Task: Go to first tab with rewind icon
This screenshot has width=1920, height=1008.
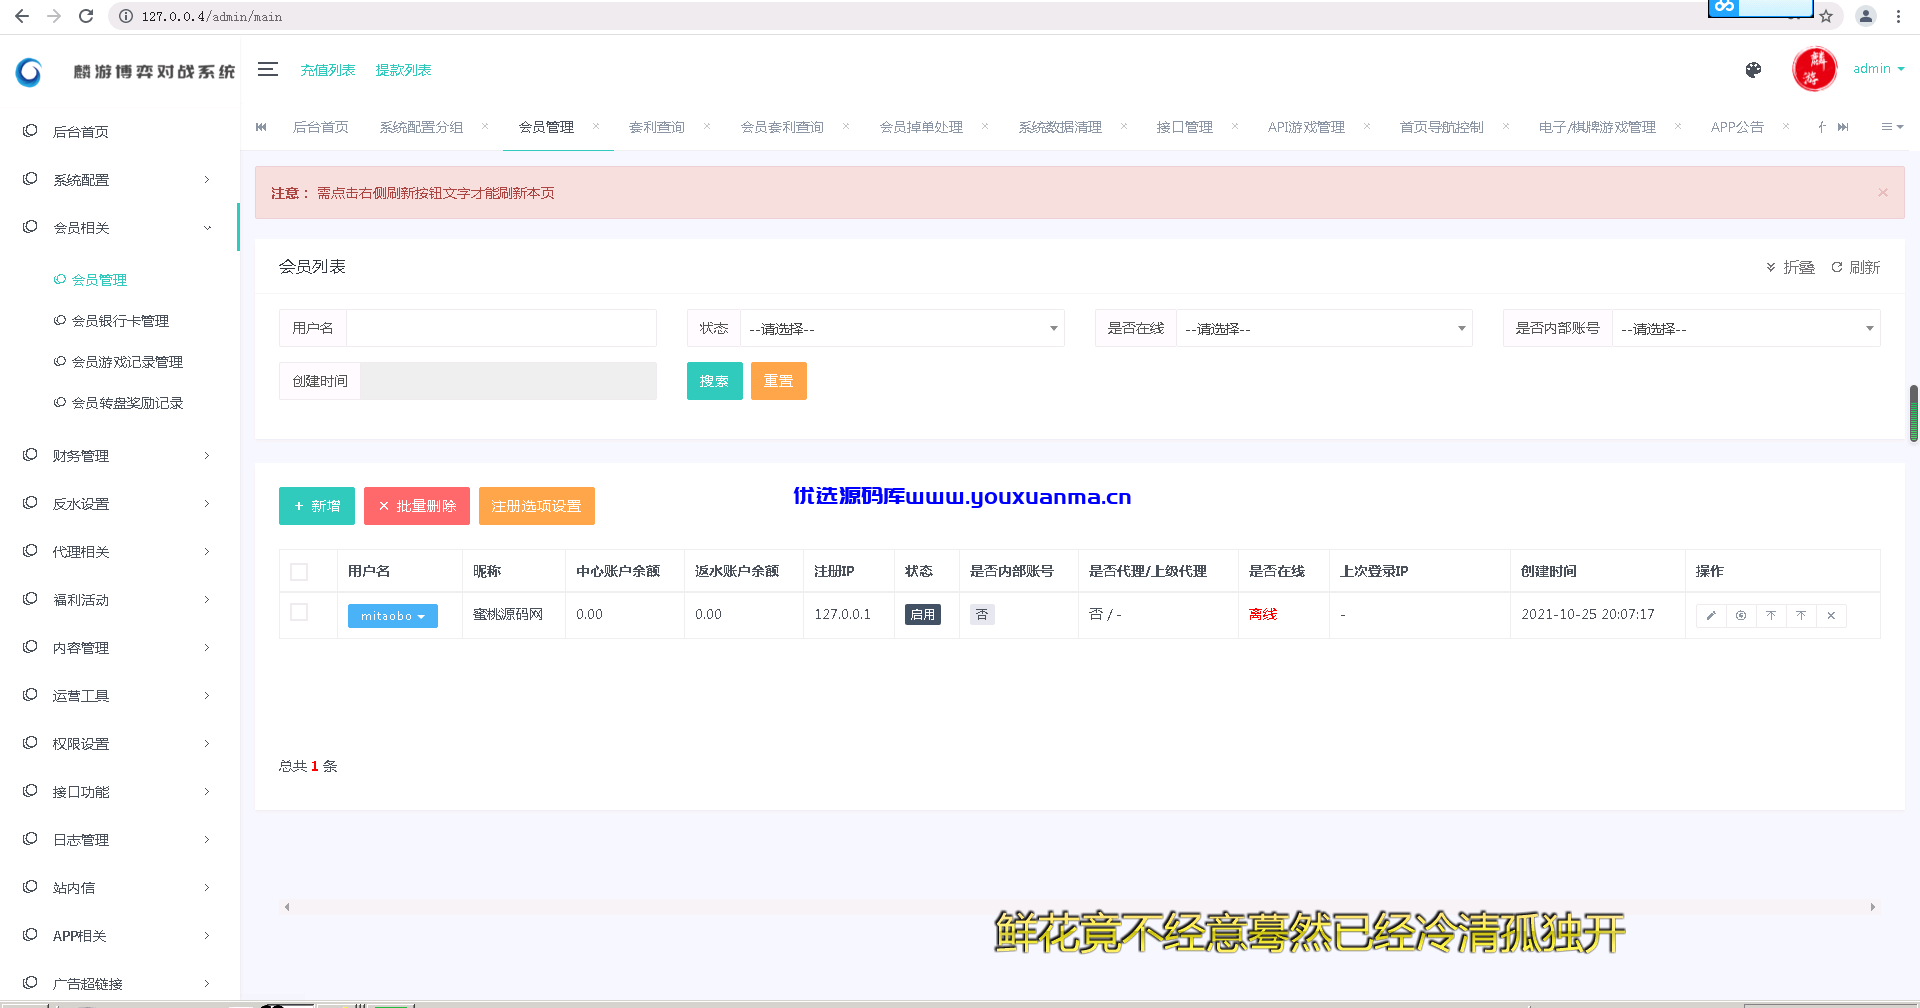Action: 261,127
